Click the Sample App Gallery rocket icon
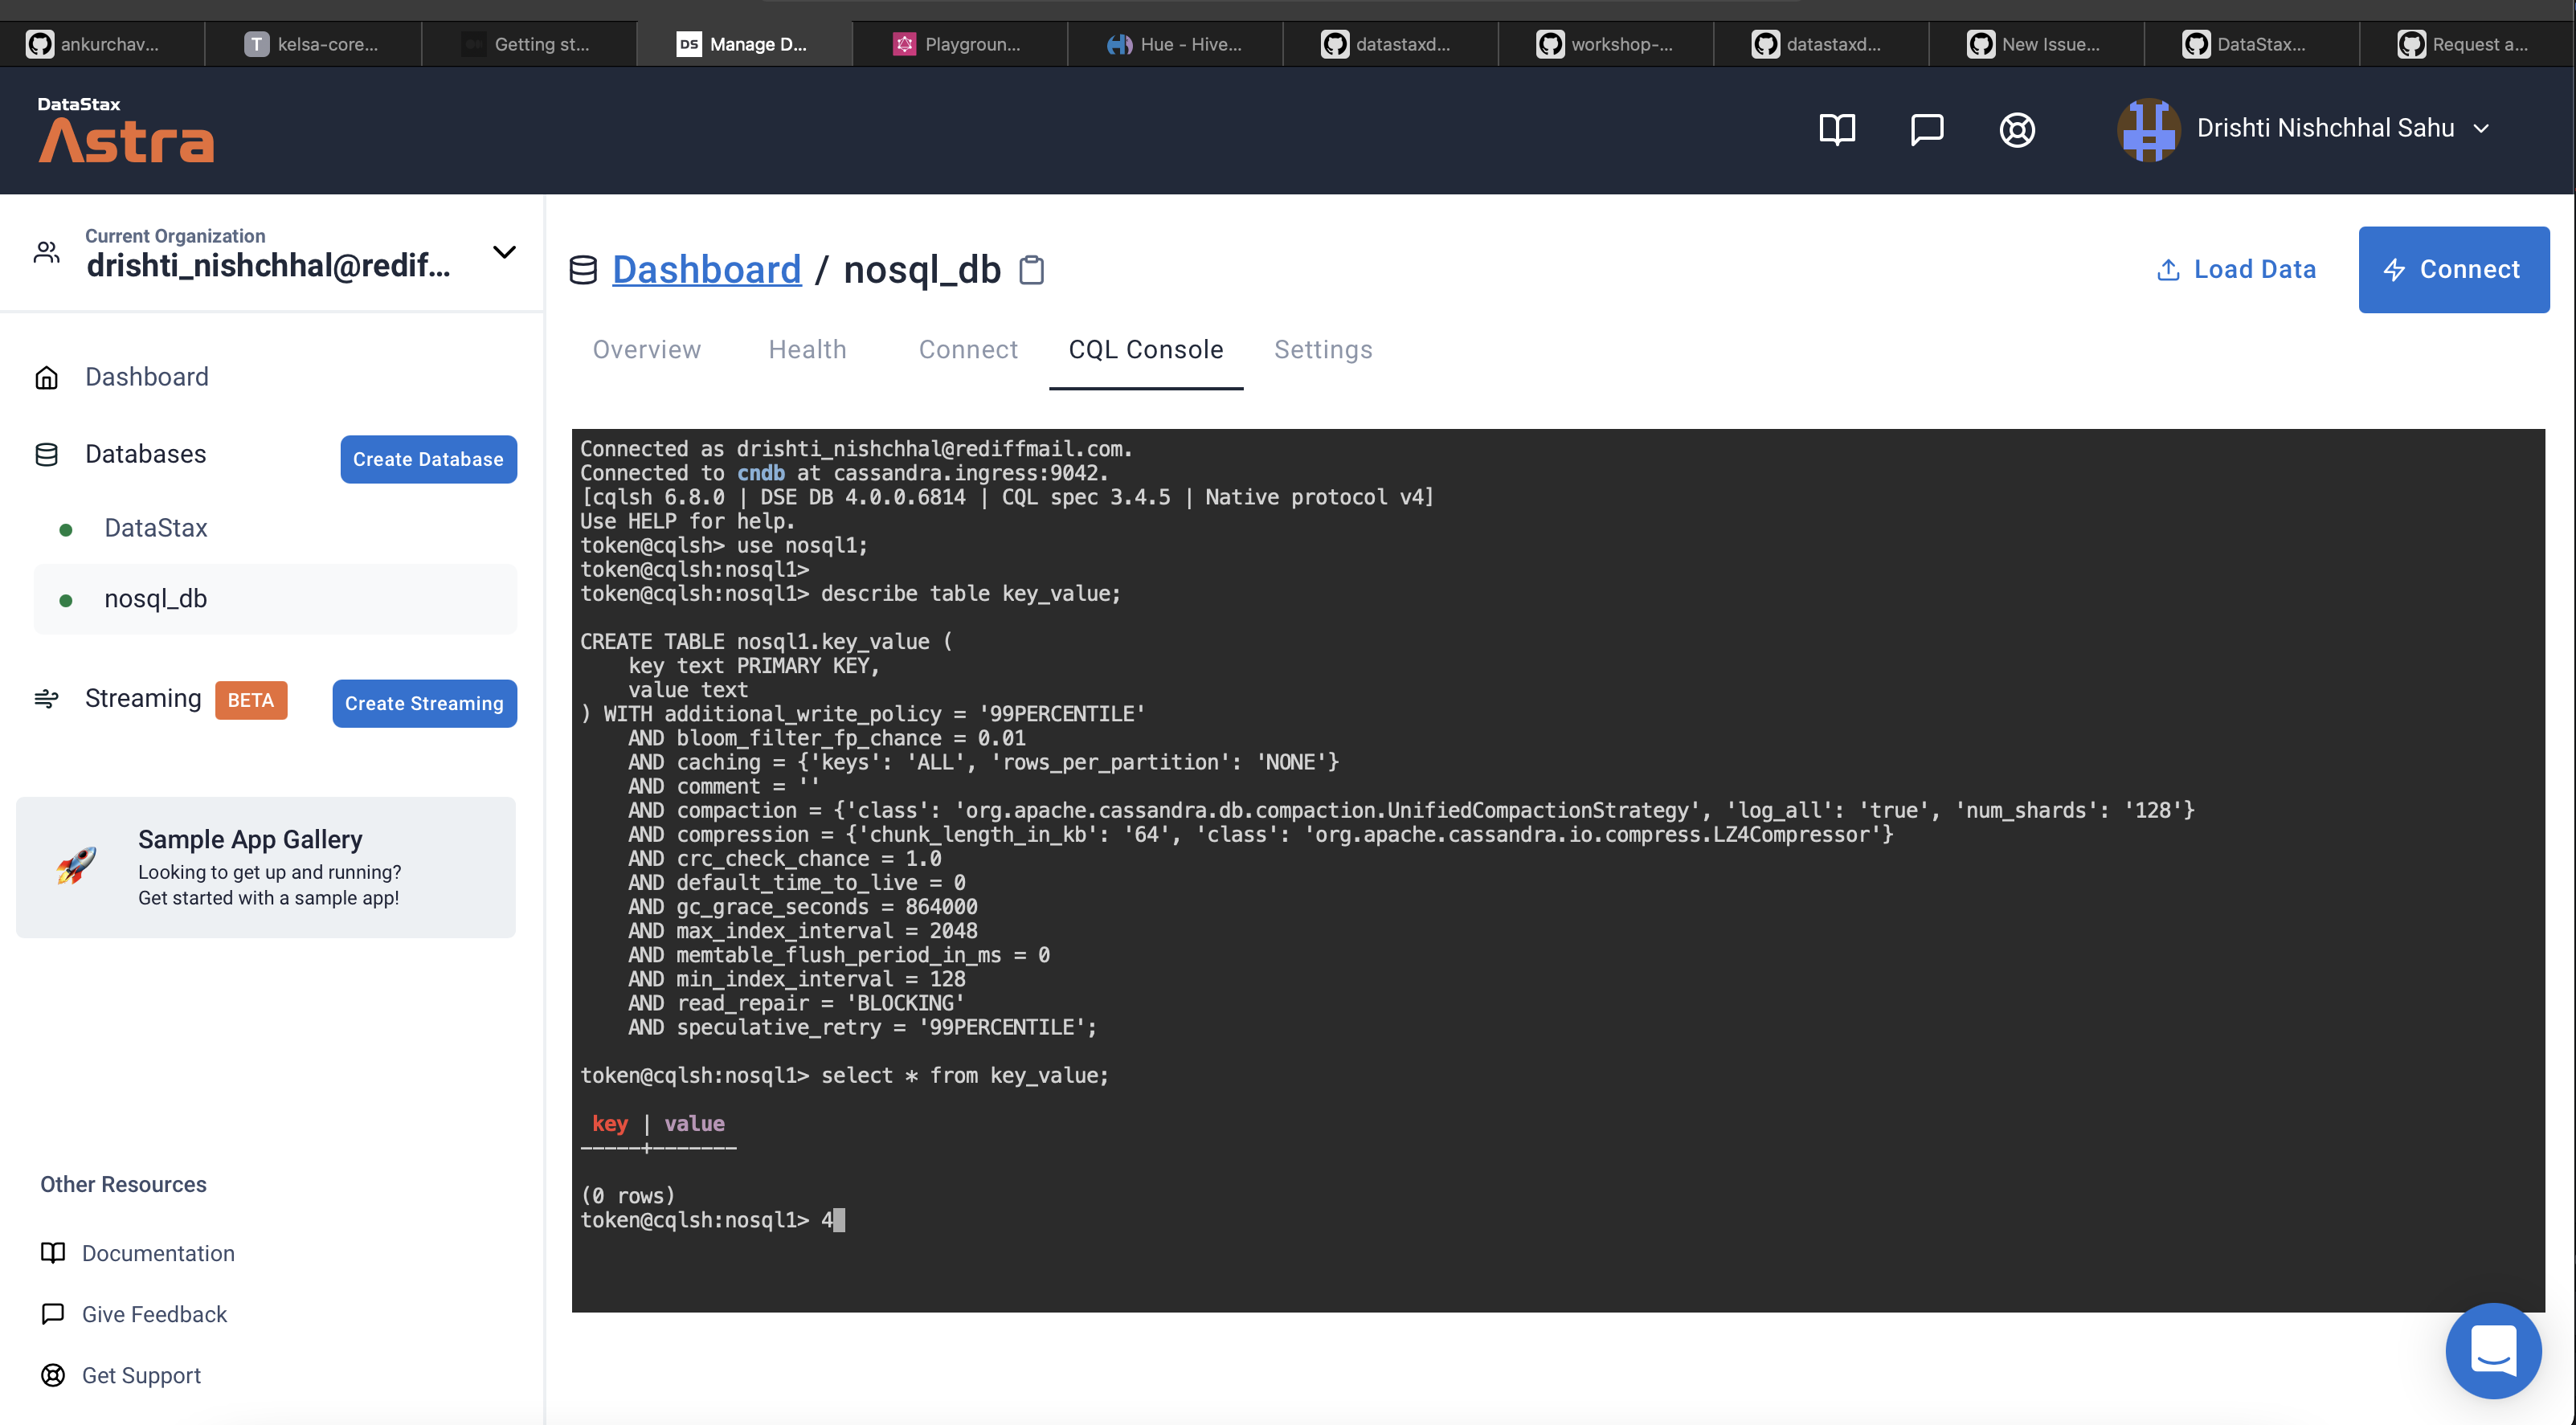Screen dimensions: 2576x1425 (77, 866)
